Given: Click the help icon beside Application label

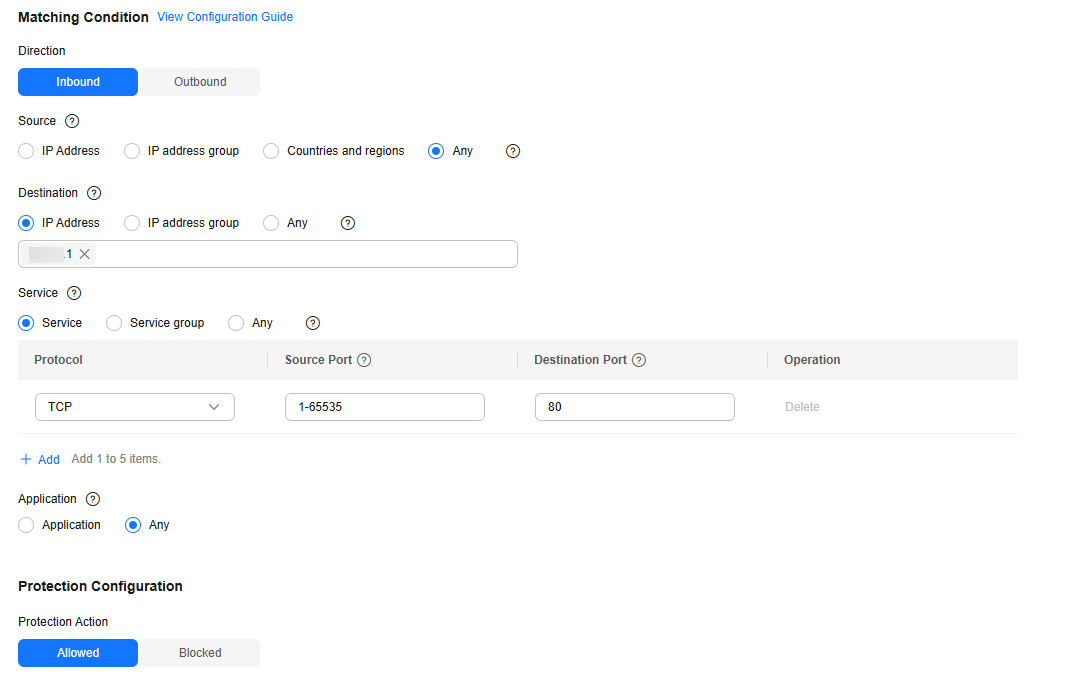Looking at the screenshot, I should 93,499.
